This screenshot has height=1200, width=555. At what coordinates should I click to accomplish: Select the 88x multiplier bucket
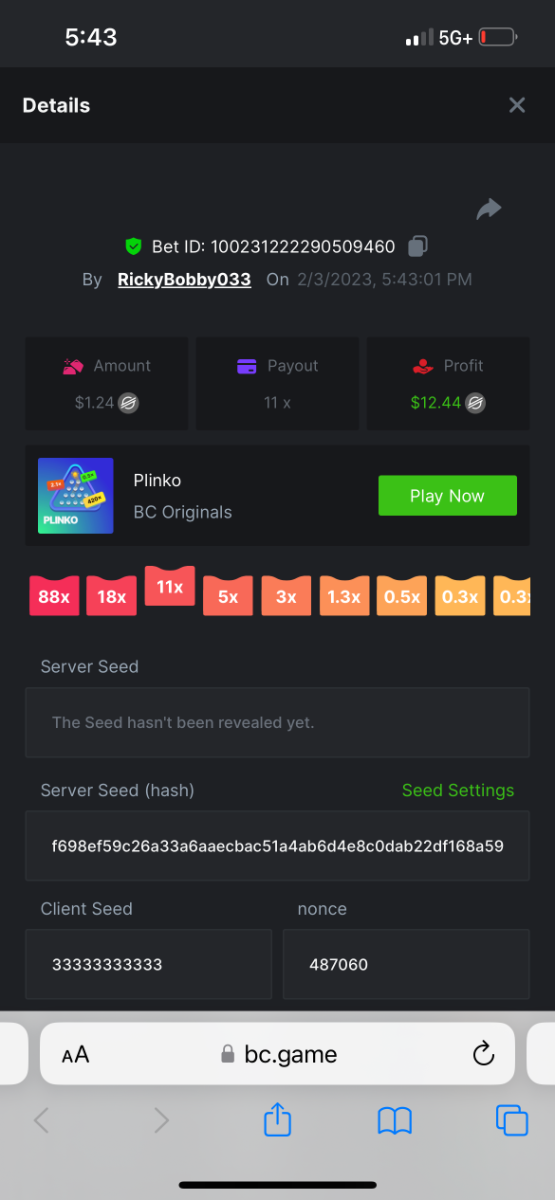coord(54,596)
